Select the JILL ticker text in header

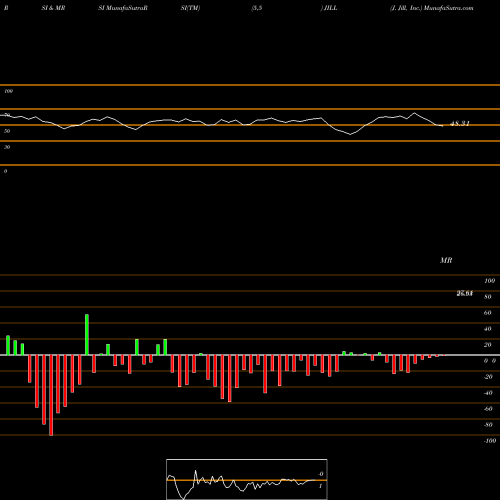point(331,8)
